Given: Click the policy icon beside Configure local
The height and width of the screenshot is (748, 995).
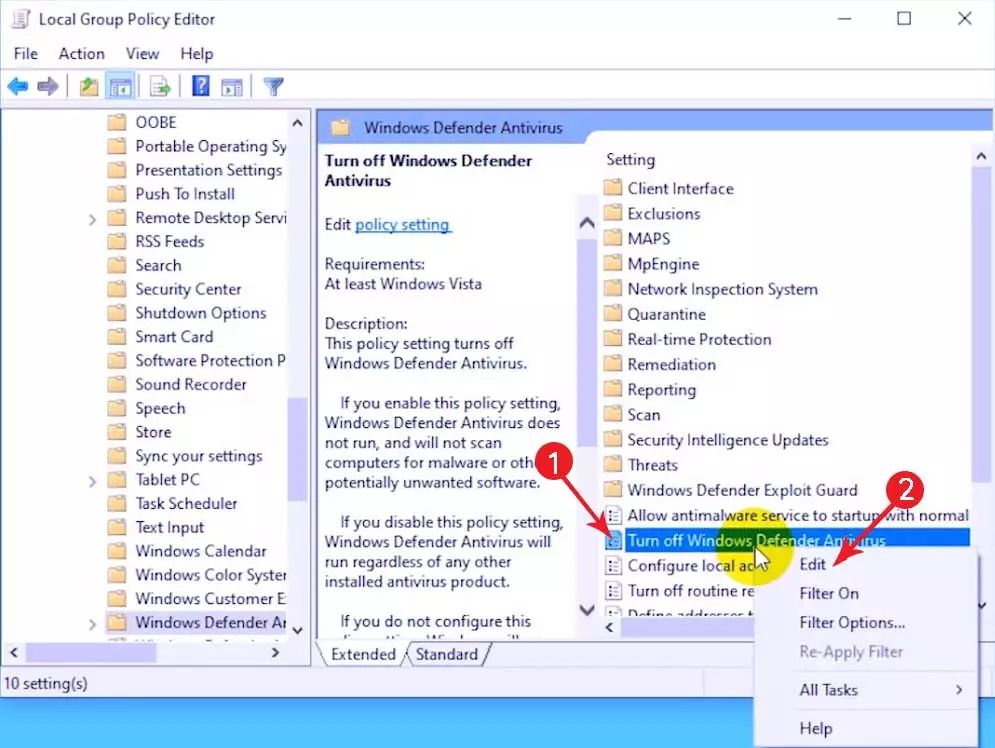Looking at the screenshot, I should (x=613, y=565).
